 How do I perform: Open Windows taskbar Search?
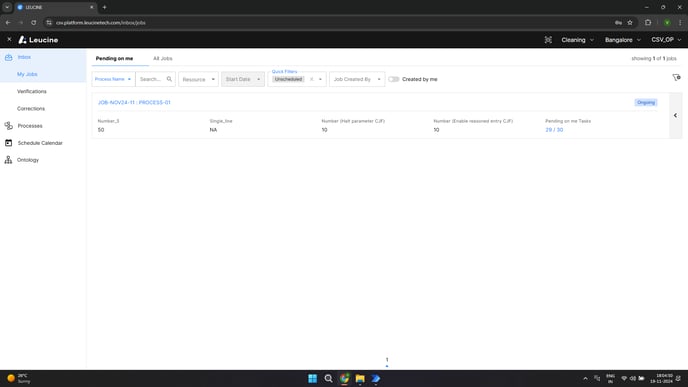[328, 379]
